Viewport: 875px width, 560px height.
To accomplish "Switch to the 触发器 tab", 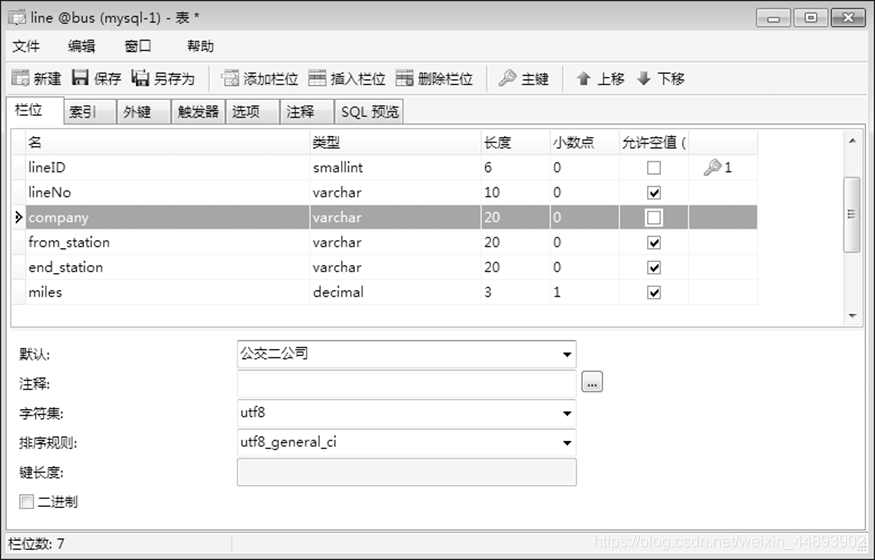I will pyautogui.click(x=198, y=112).
